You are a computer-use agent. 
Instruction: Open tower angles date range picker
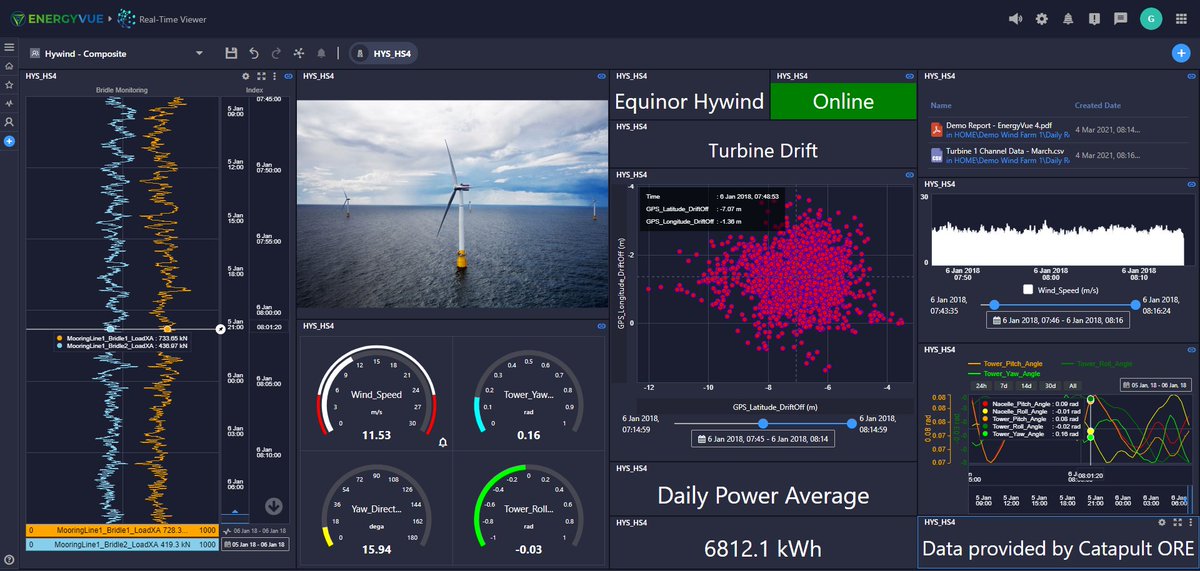1156,385
